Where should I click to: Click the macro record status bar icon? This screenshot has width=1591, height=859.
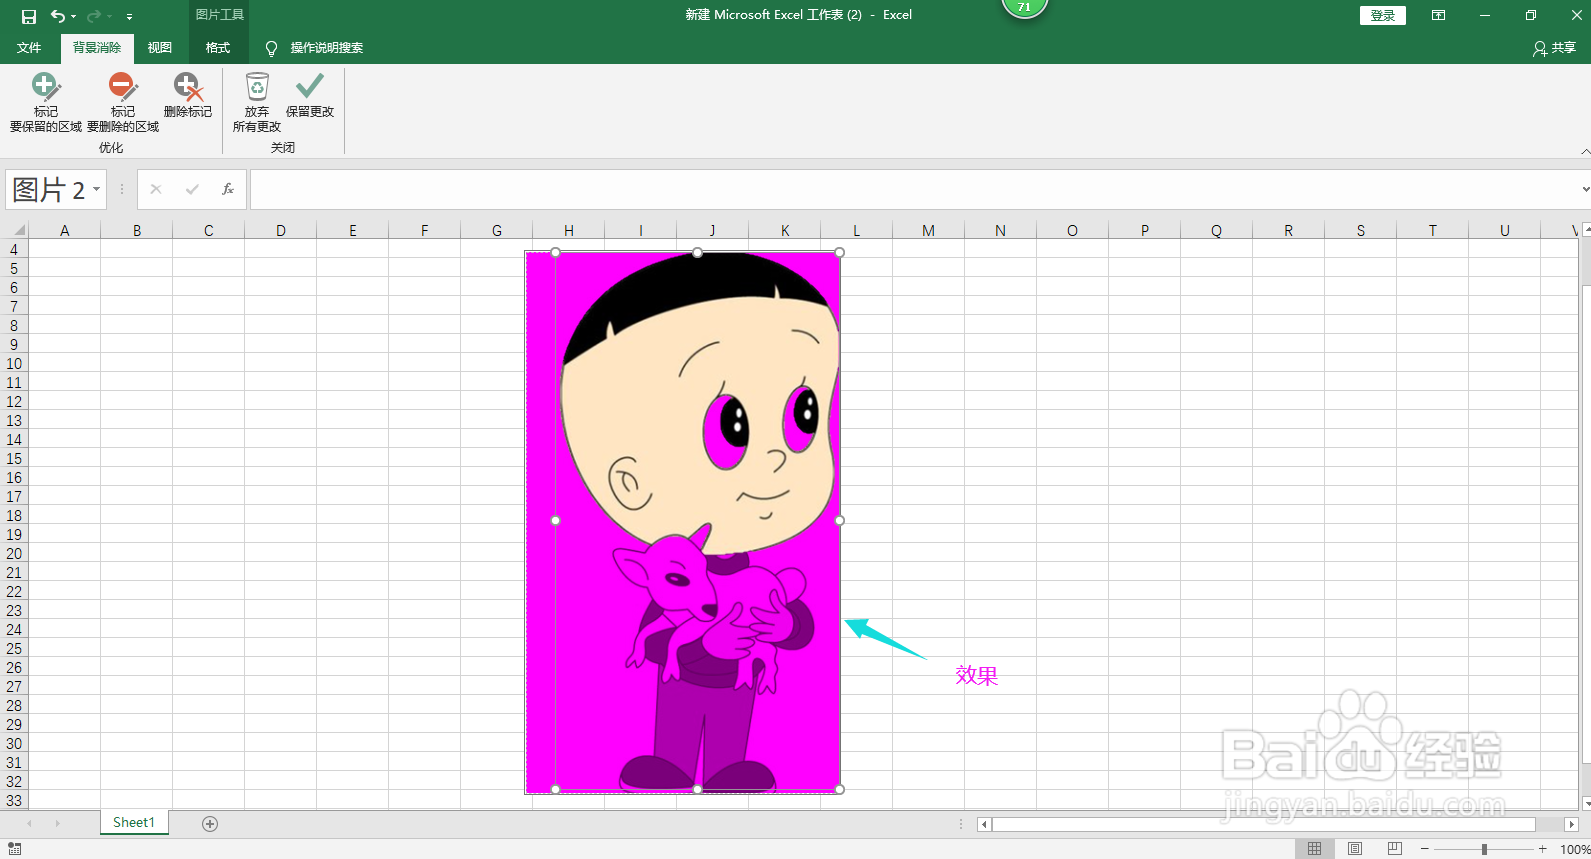[x=14, y=849]
